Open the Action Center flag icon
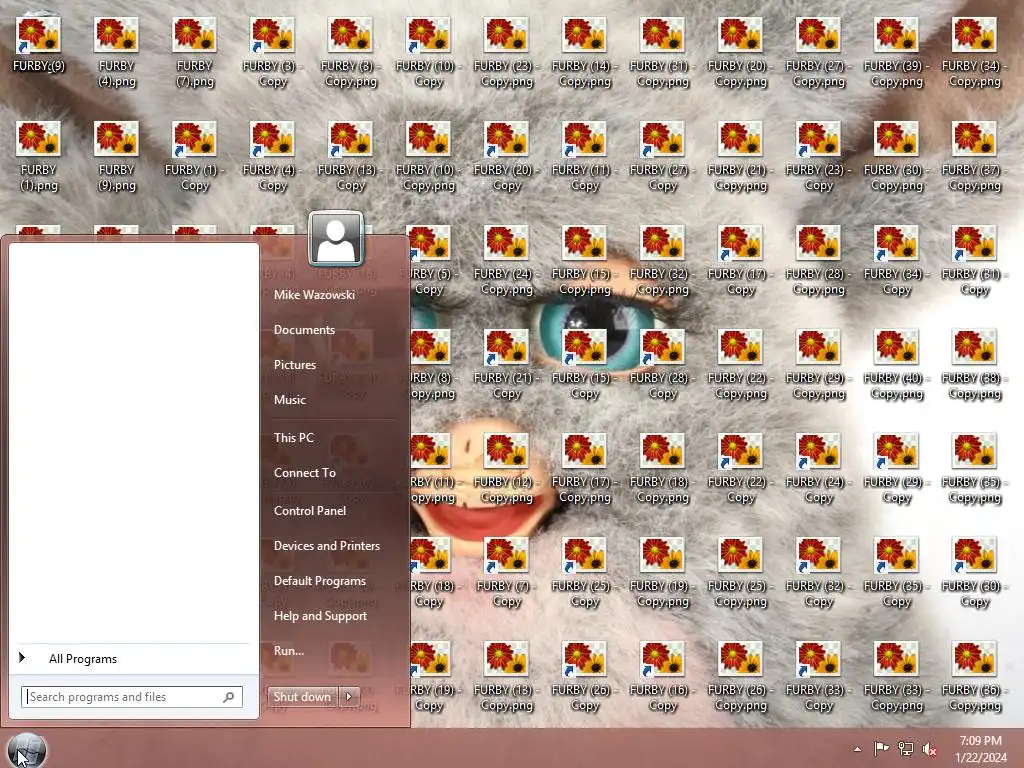The image size is (1024, 768). coord(881,749)
